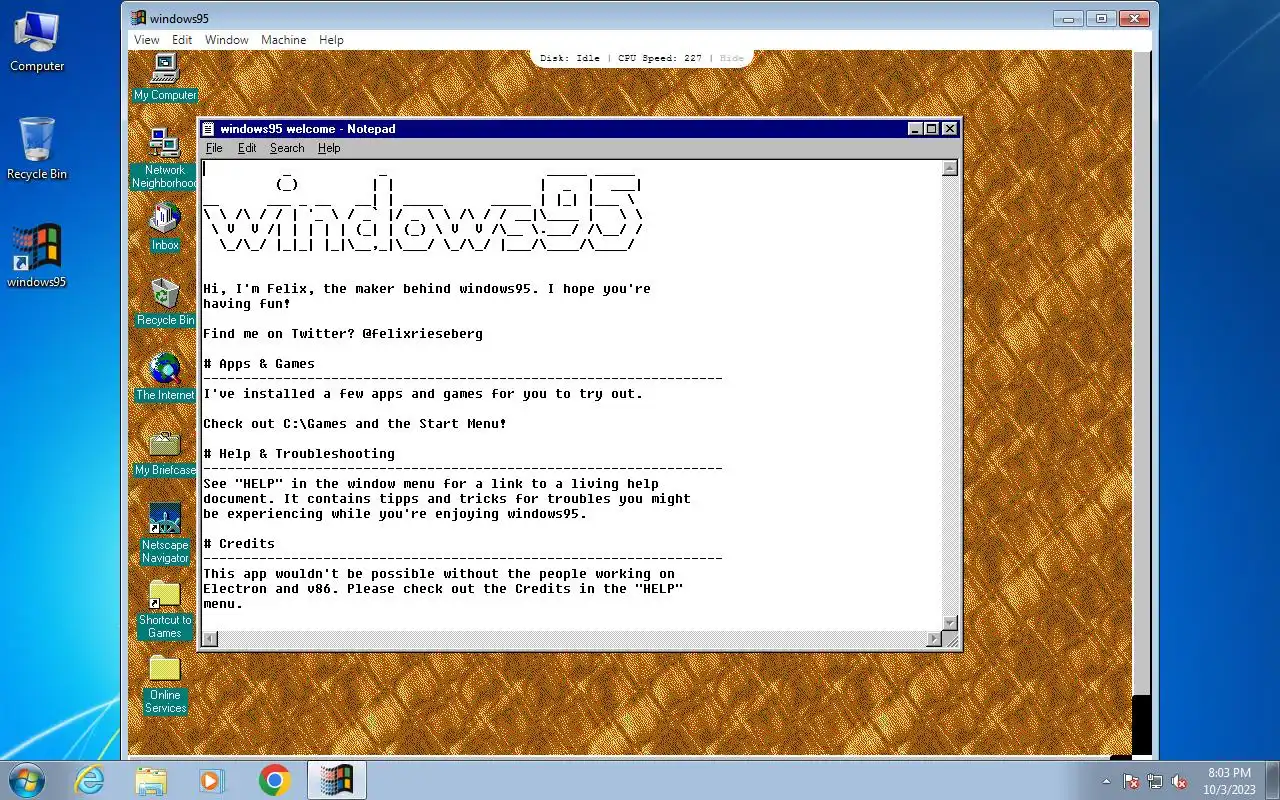Viewport: 1280px width, 800px height.
Task: Click the muted volume tray icon
Action: pos(1179,781)
